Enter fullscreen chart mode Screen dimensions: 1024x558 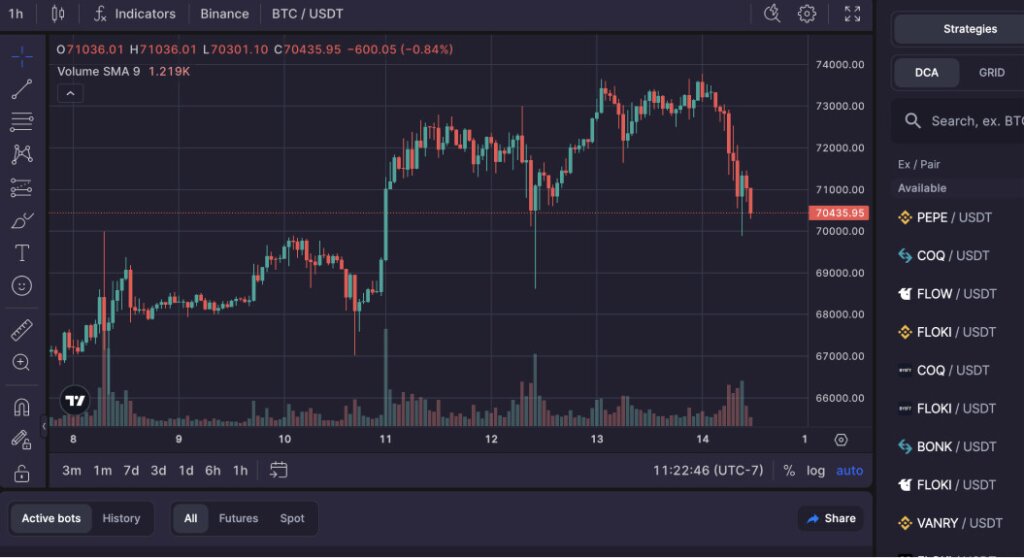(852, 13)
